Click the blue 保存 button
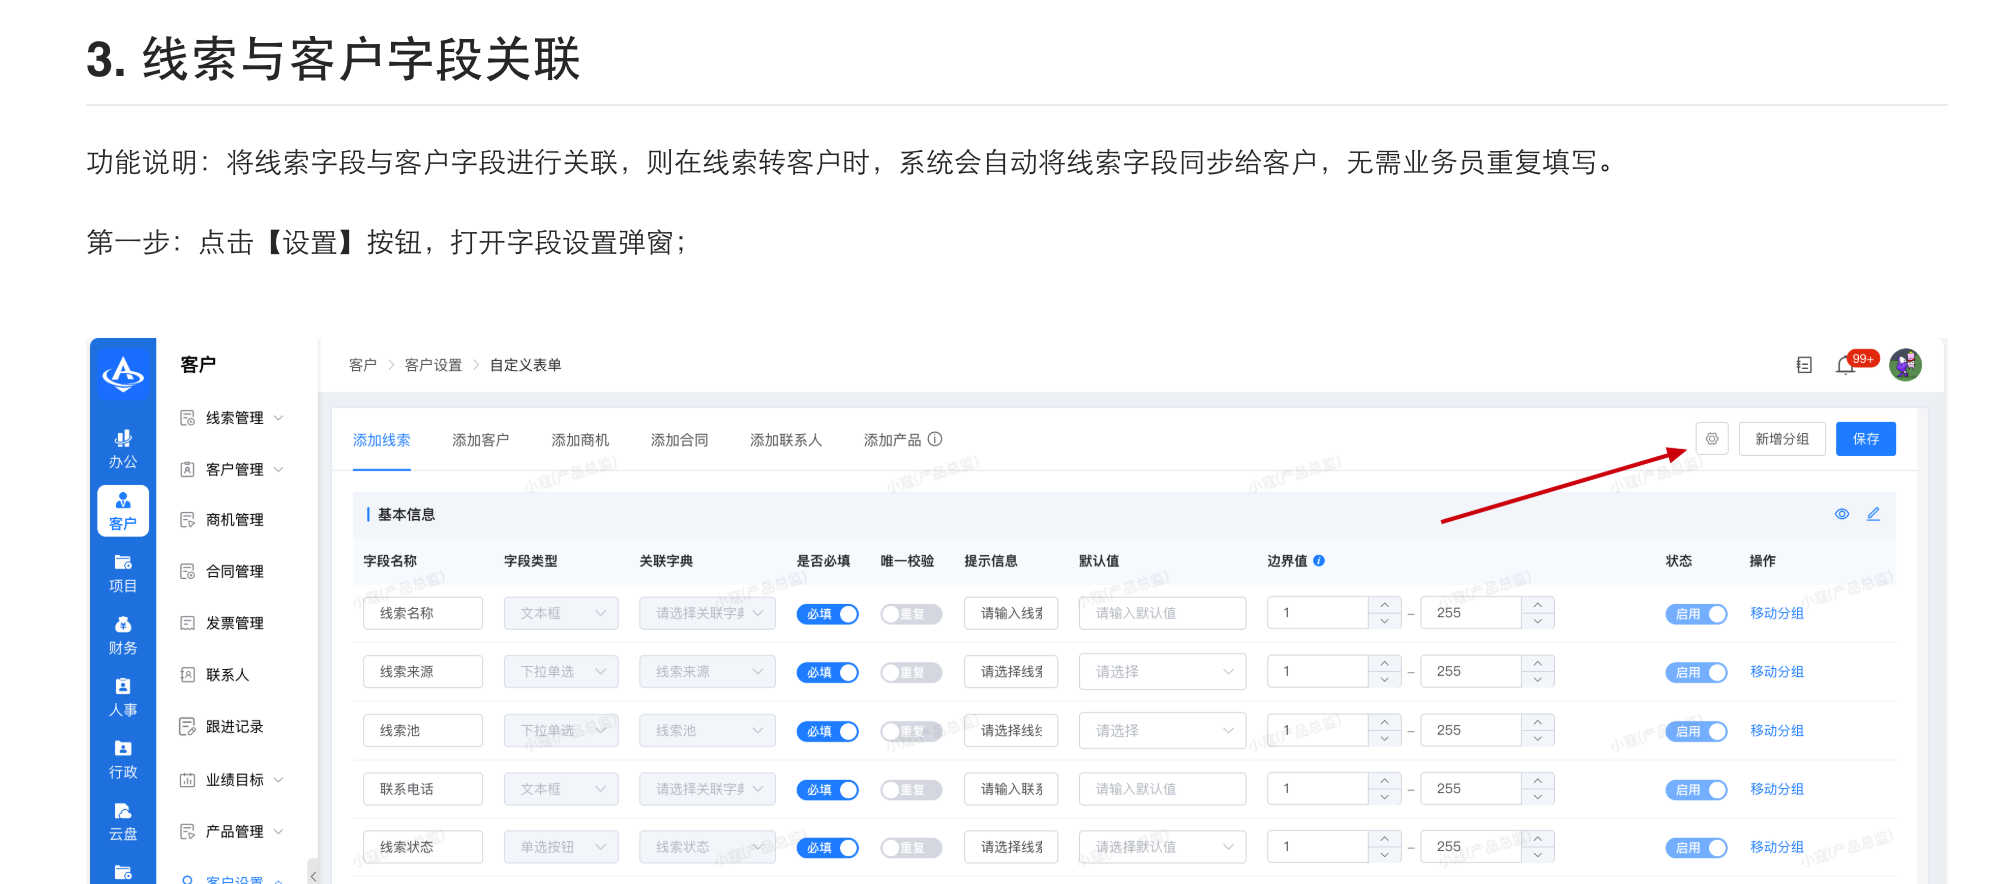The image size is (2006, 884). pos(1865,439)
